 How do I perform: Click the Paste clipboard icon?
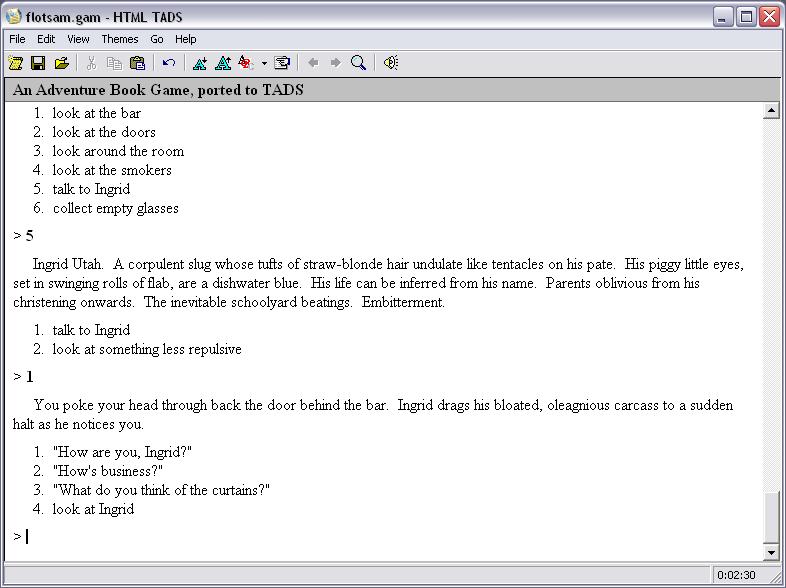[137, 63]
